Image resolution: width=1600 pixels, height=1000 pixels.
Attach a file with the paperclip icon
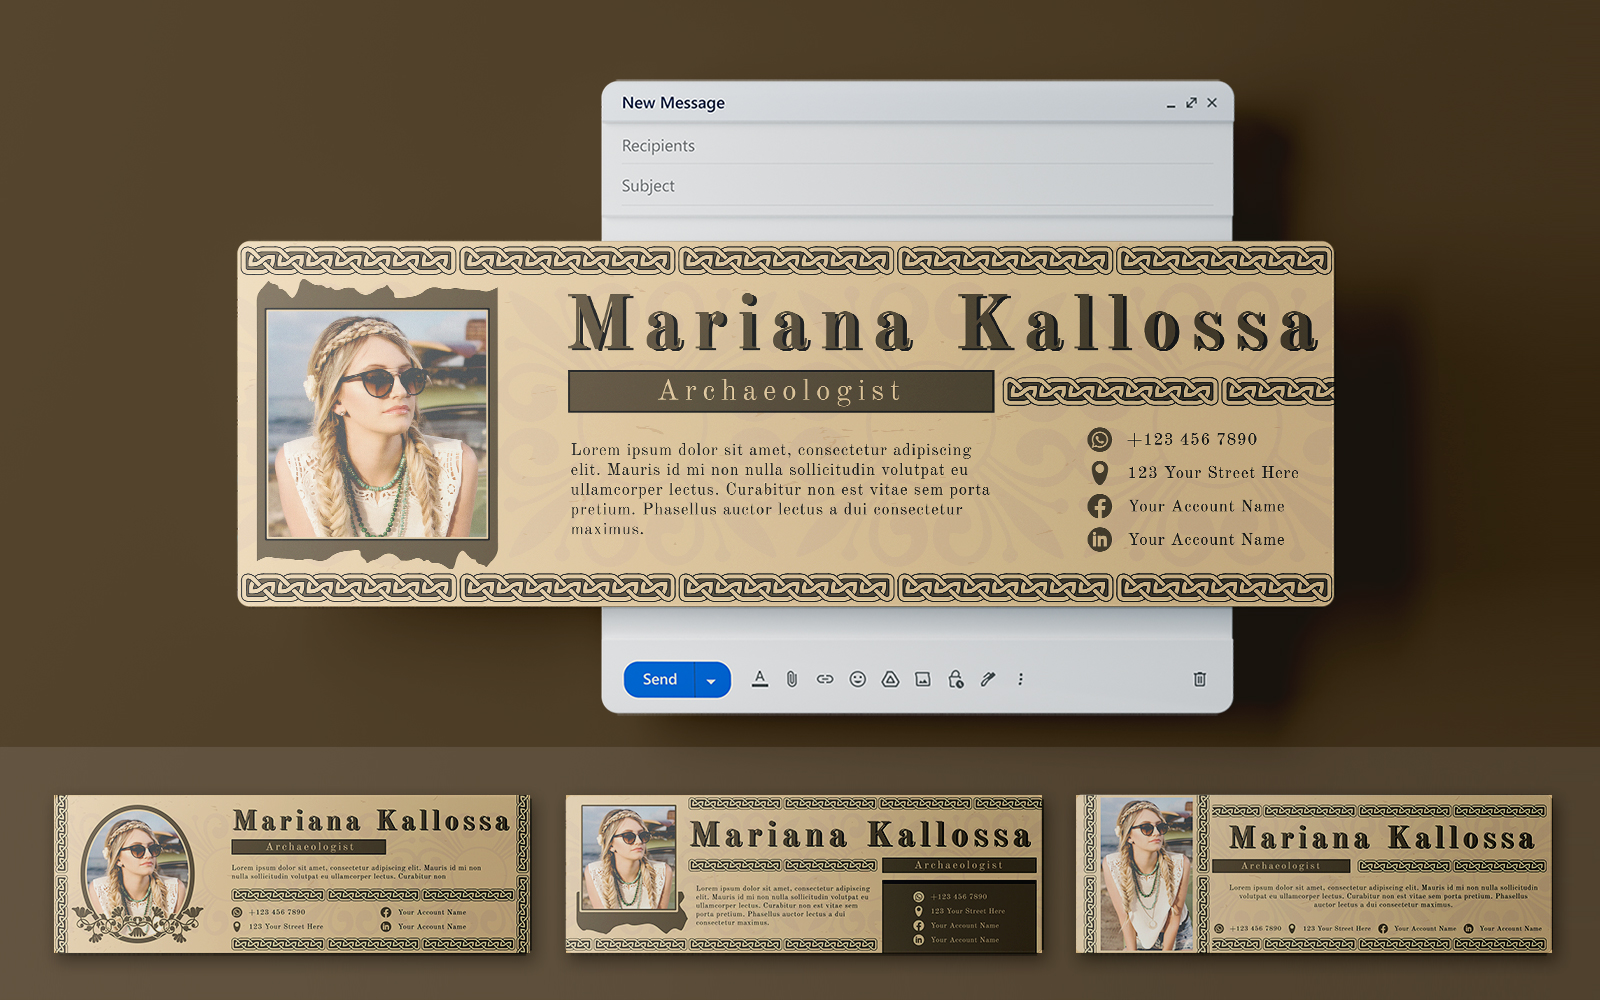tap(792, 679)
